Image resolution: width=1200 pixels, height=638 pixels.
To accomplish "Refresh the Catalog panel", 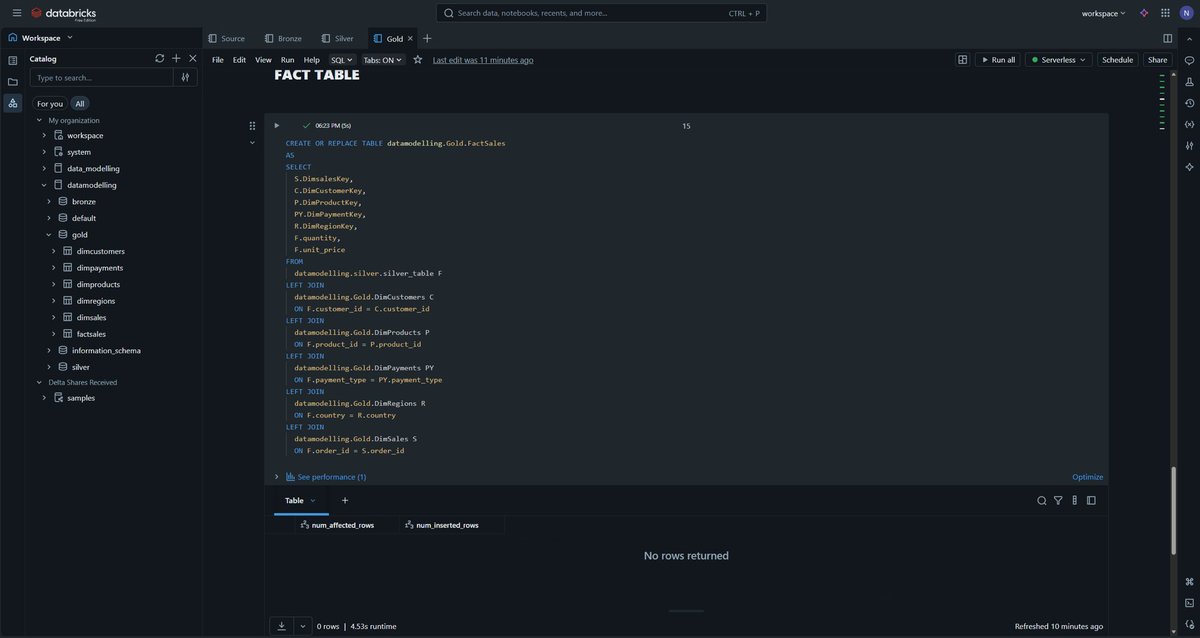I will click(159, 58).
